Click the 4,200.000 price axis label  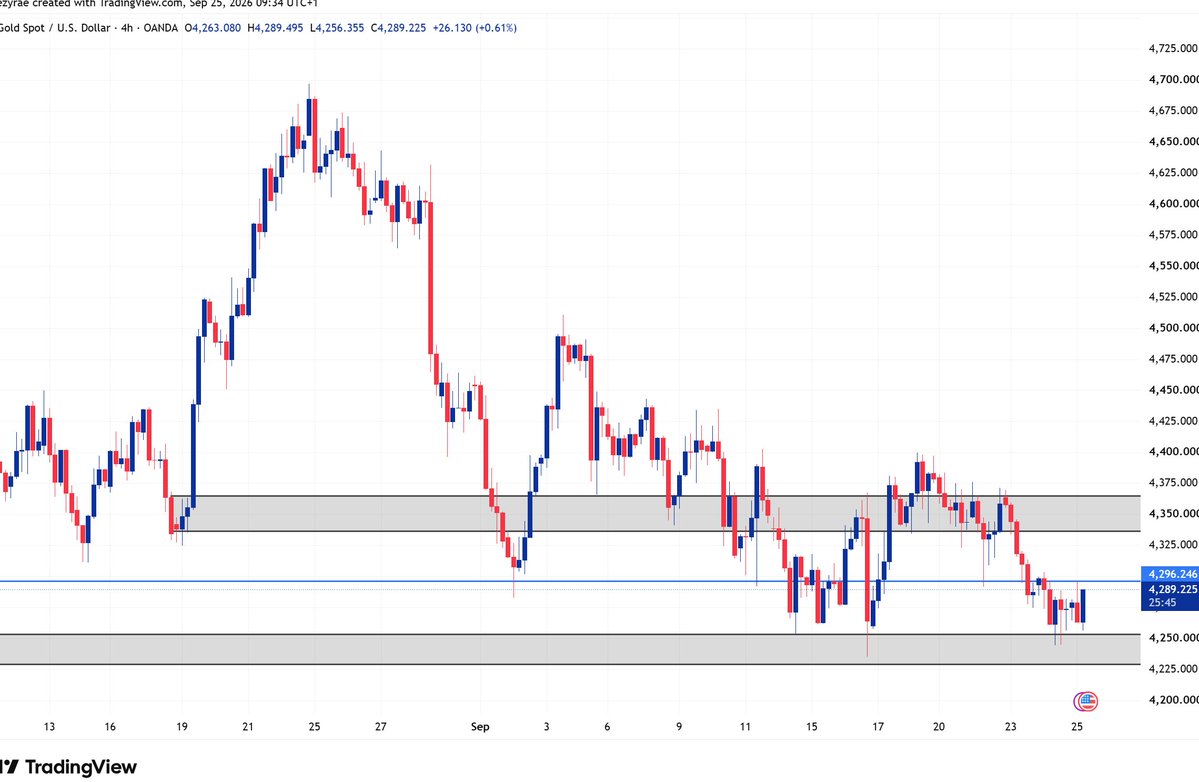1173,699
